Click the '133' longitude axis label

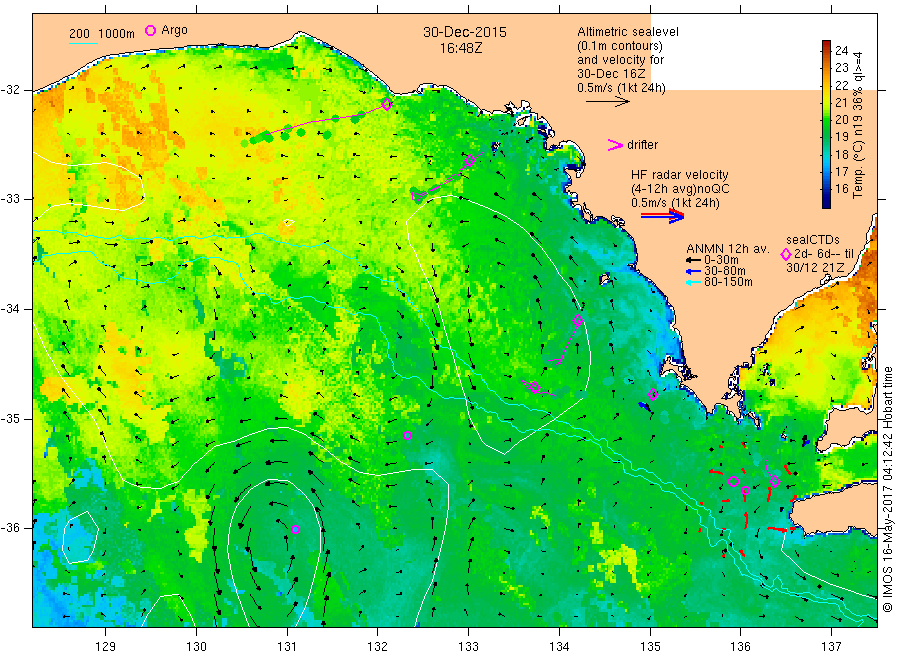[468, 647]
